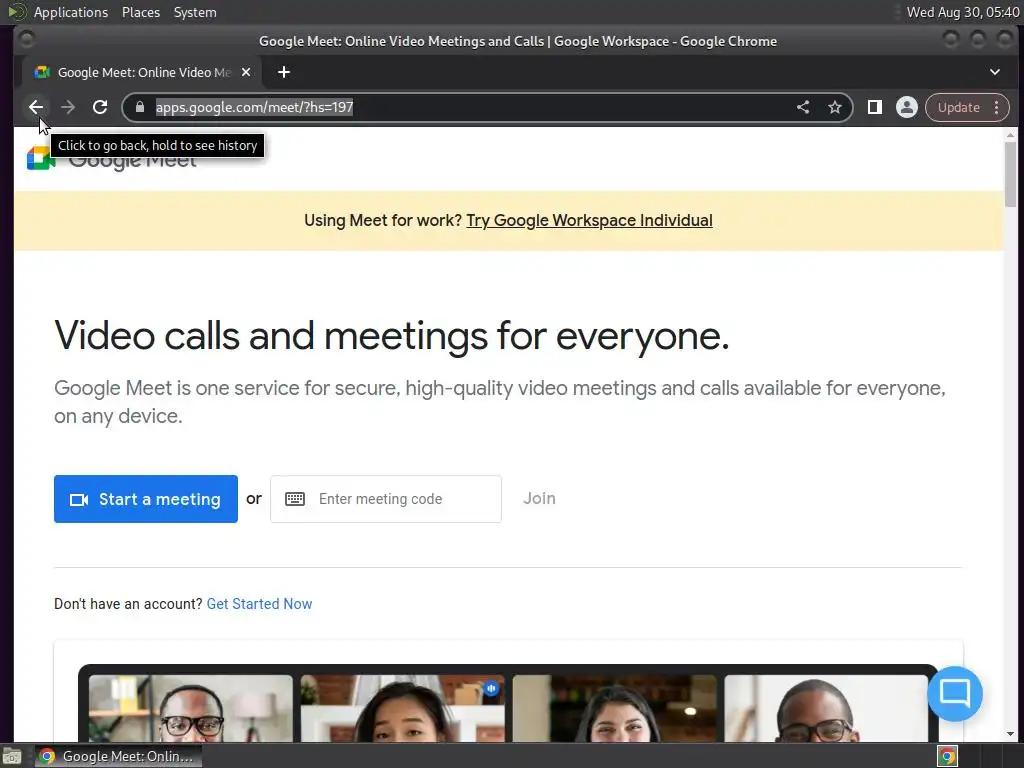Focus the Enter meeting code field

pyautogui.click(x=386, y=499)
